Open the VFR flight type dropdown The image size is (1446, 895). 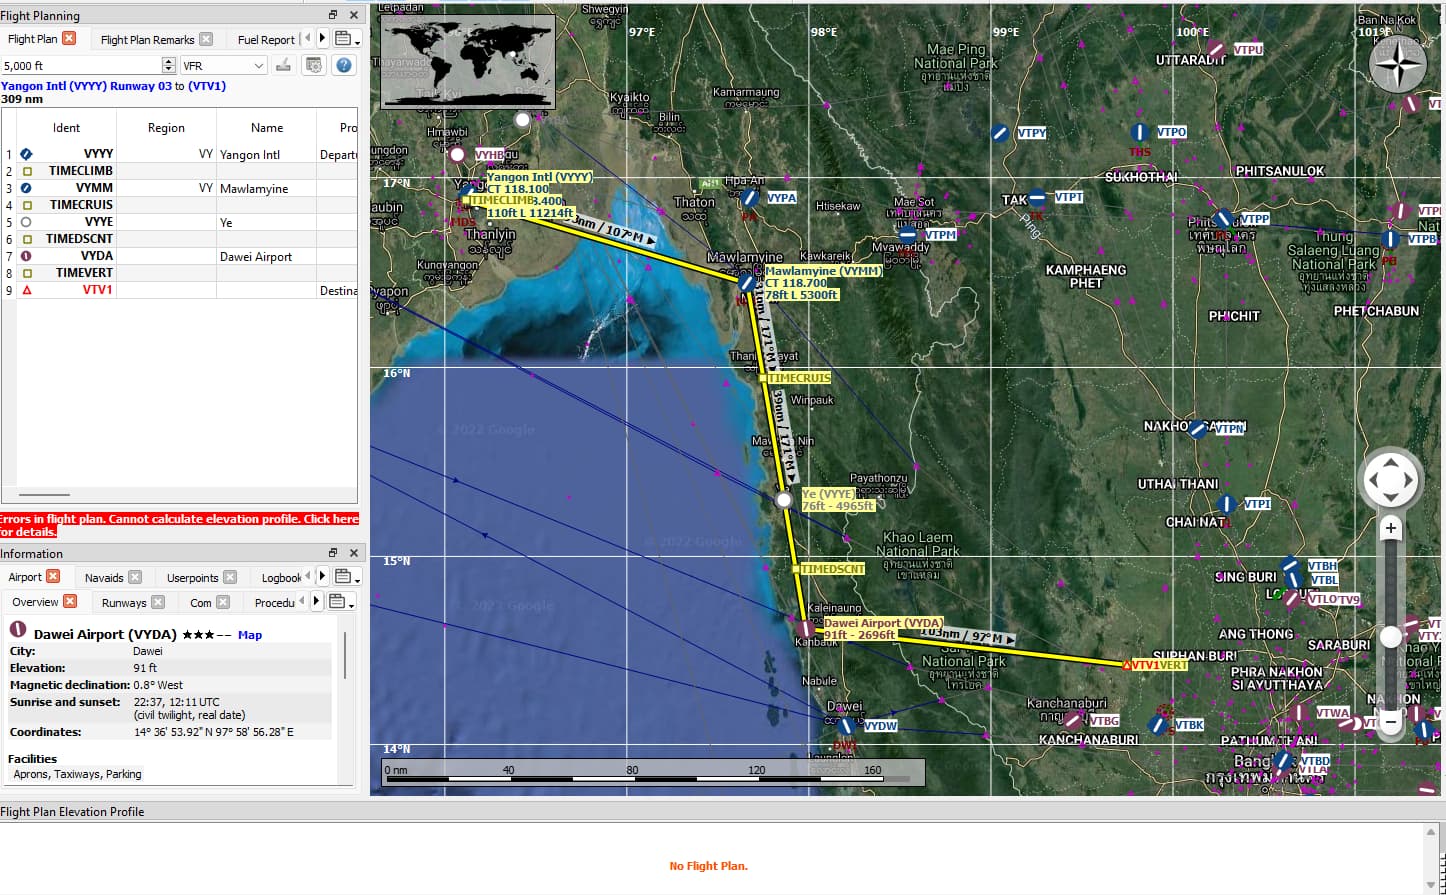click(224, 65)
